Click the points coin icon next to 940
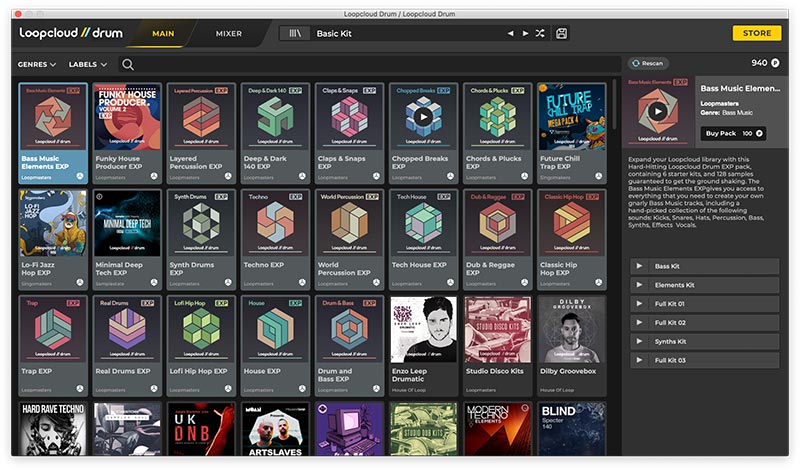Viewport: 800px width, 470px height. tap(775, 63)
